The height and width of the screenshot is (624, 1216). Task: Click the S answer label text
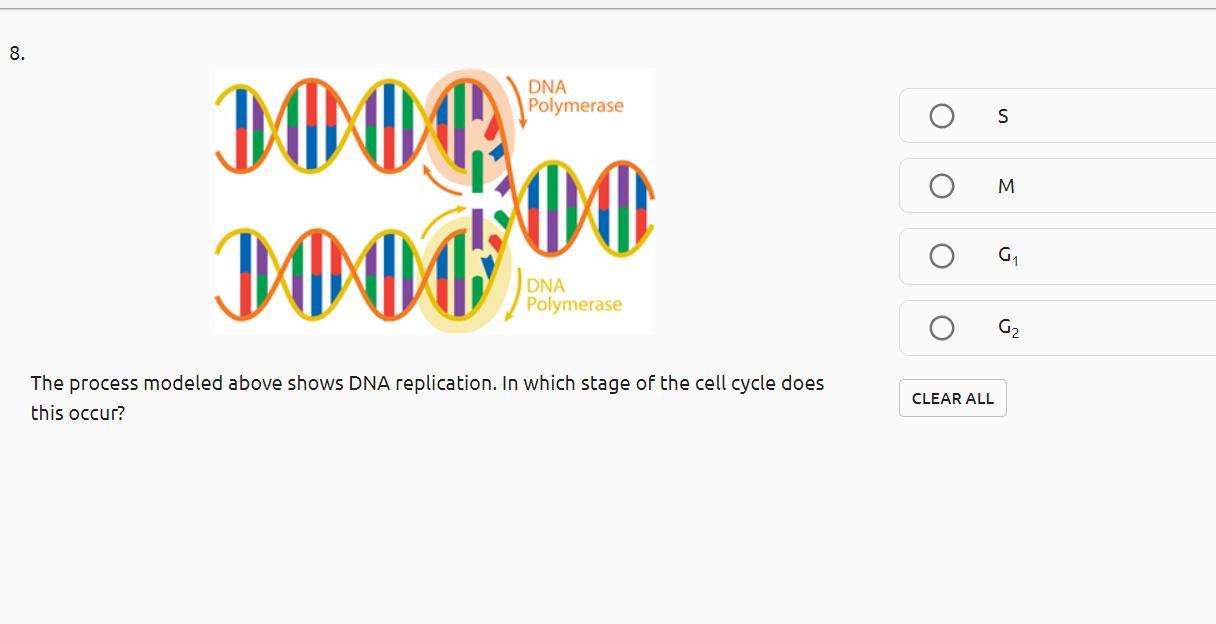click(x=1003, y=117)
